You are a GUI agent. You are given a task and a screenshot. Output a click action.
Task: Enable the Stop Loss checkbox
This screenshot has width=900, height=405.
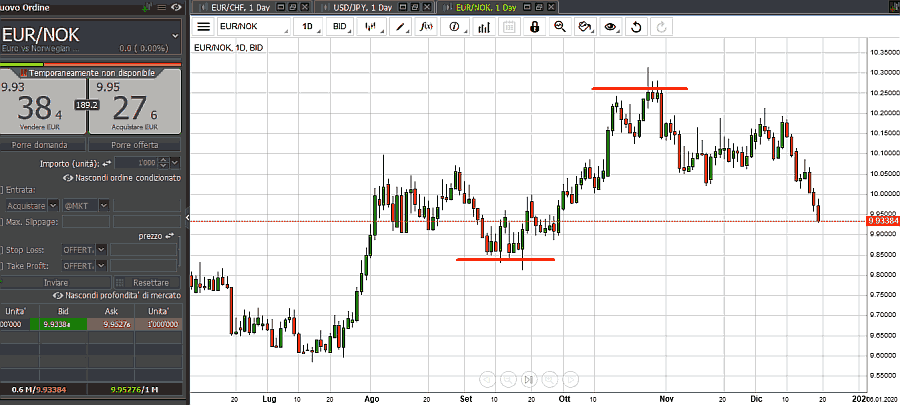point(4,249)
